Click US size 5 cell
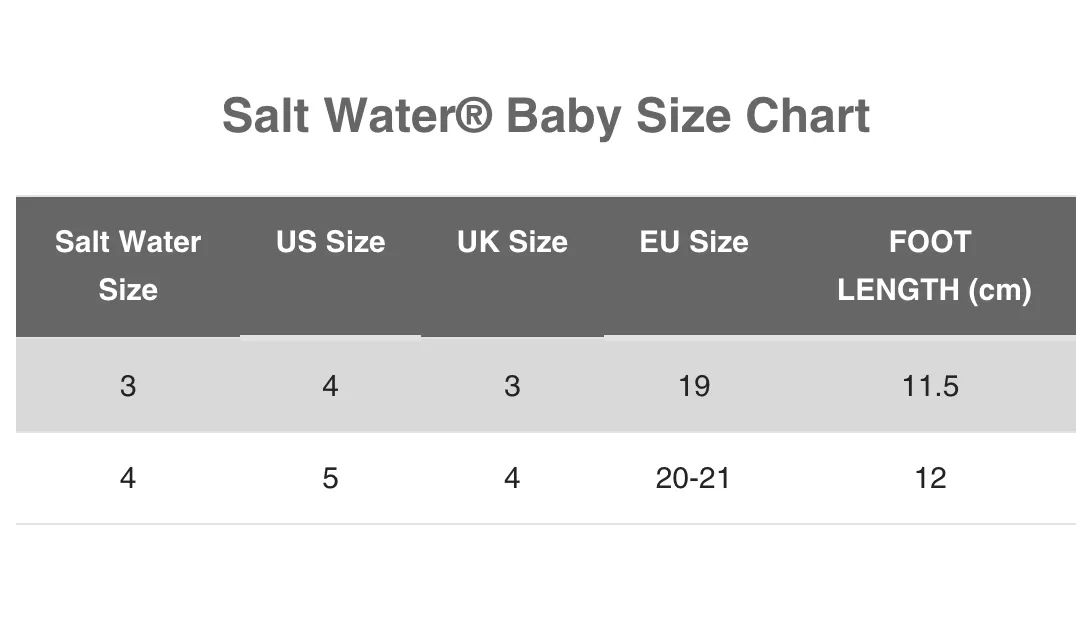 [330, 478]
